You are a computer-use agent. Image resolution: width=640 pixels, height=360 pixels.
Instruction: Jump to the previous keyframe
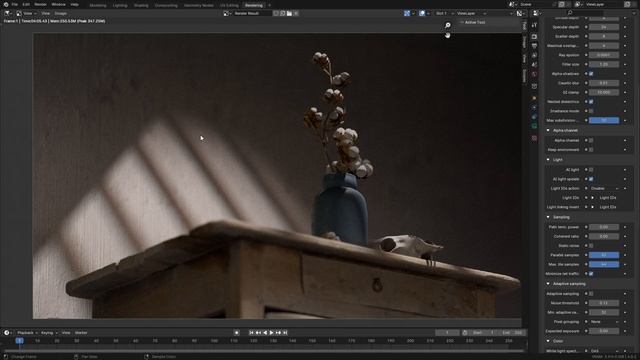258,333
